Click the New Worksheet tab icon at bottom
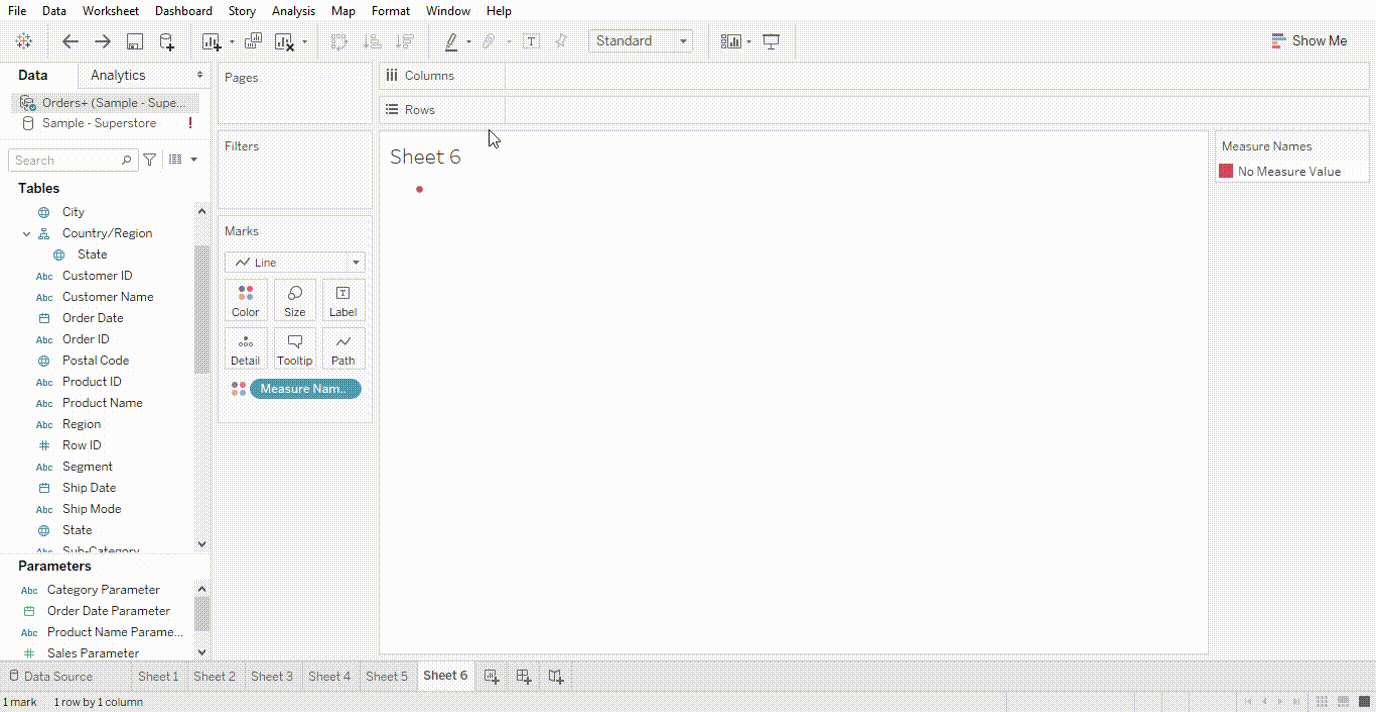This screenshot has height=712, width=1376. [x=491, y=676]
